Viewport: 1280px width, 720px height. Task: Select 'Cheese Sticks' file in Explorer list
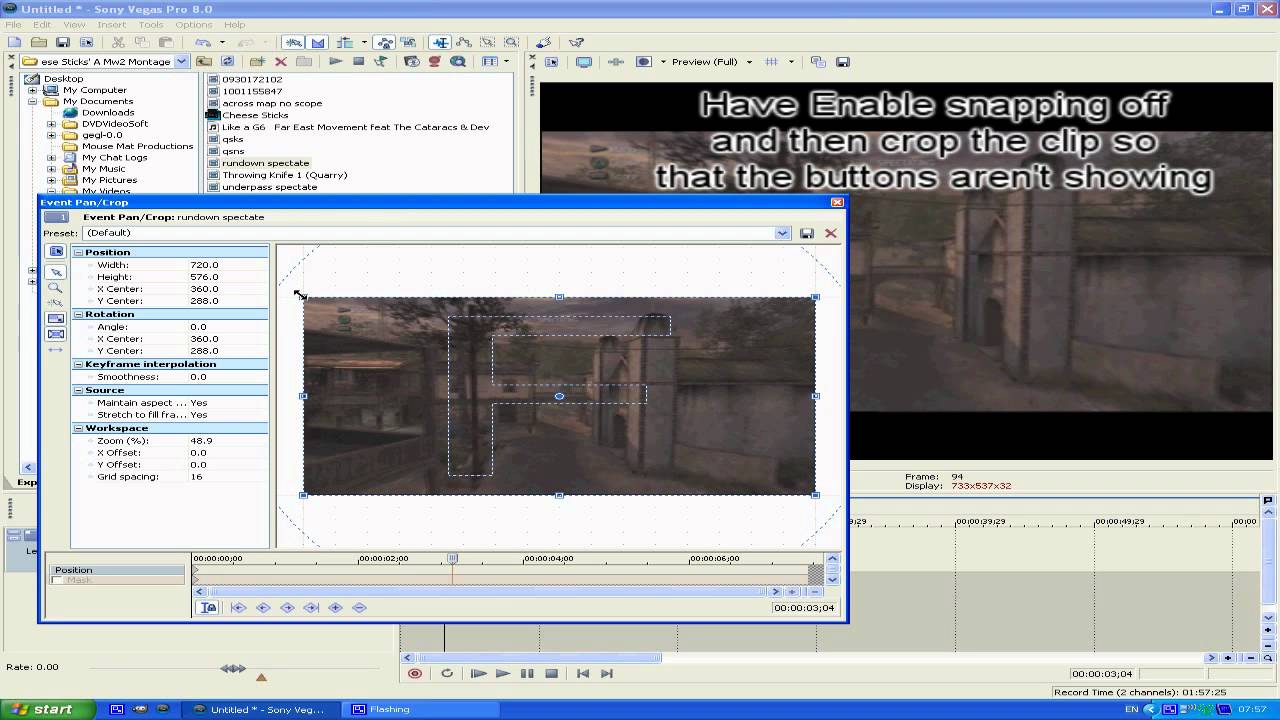pyautogui.click(x=255, y=115)
